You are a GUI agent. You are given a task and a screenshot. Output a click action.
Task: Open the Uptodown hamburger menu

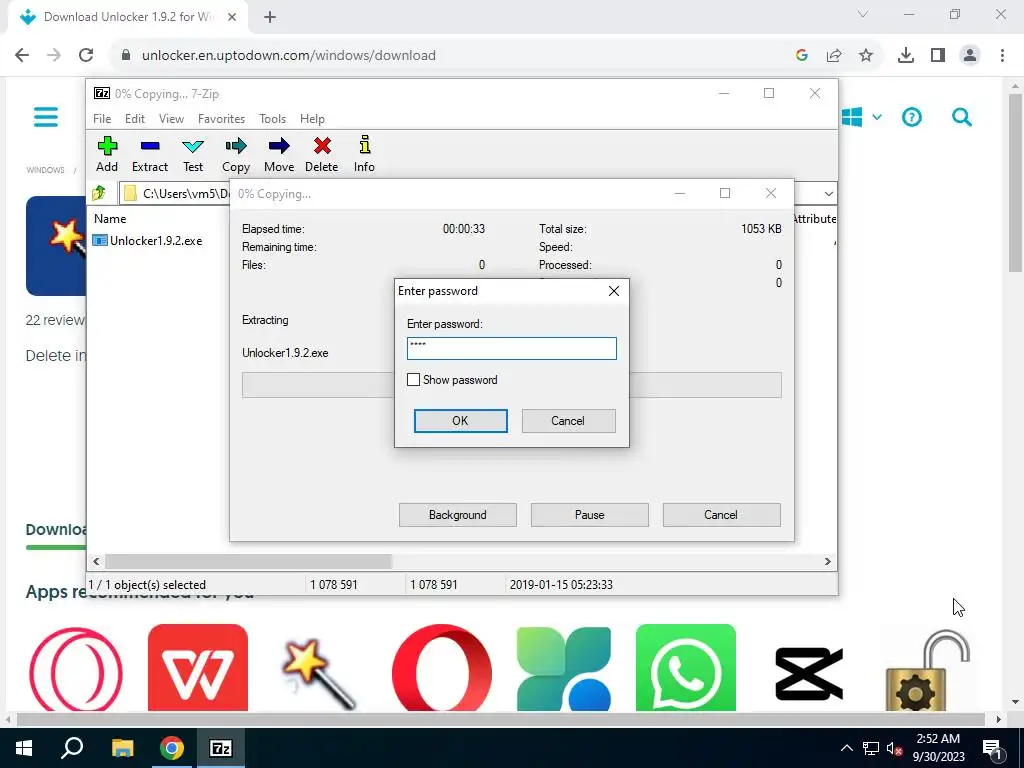point(46,117)
